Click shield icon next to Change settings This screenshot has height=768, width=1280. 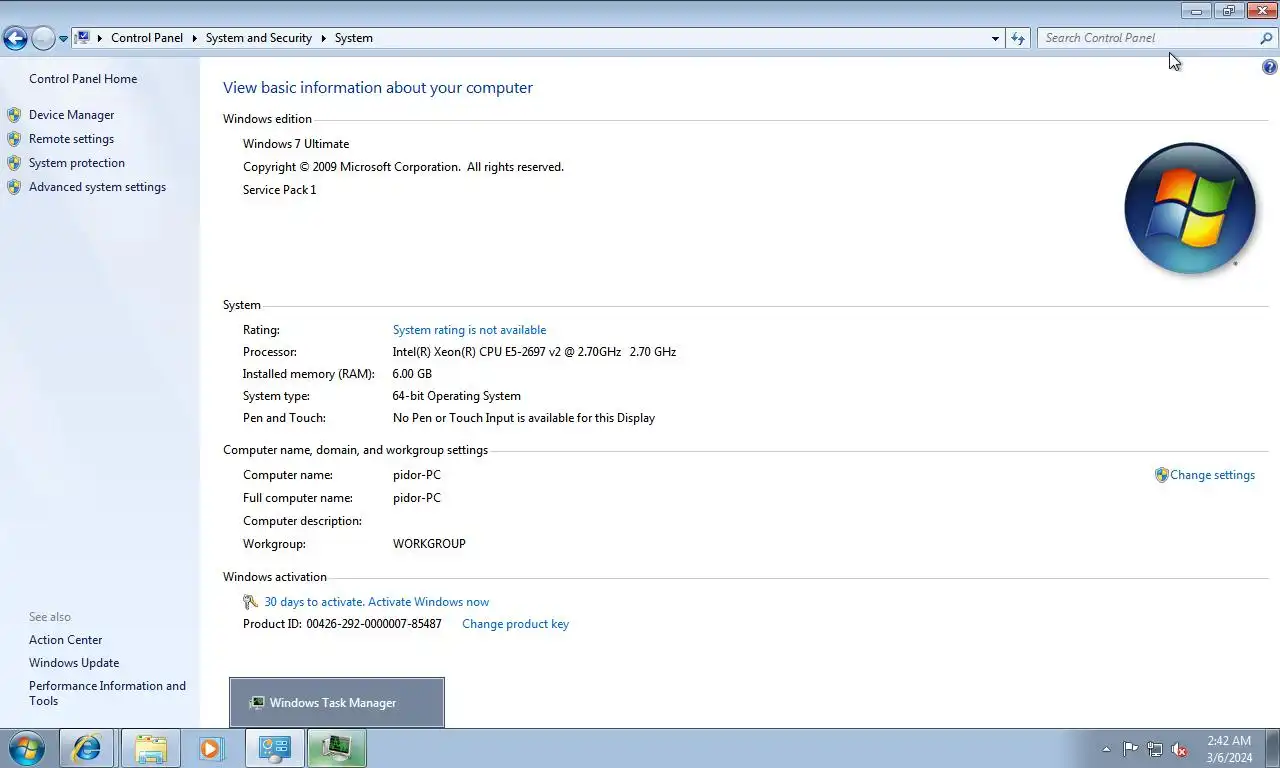1161,475
